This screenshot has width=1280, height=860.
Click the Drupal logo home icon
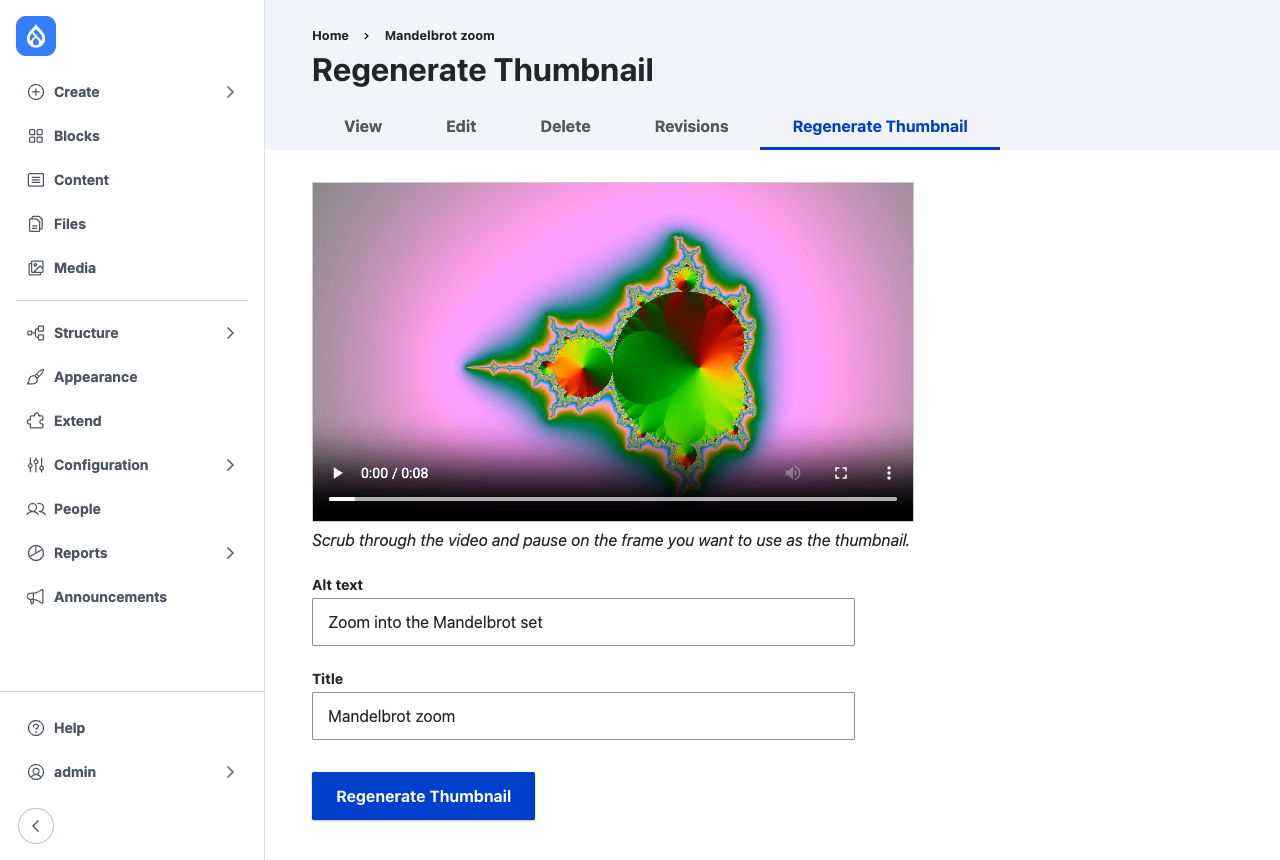click(x=36, y=36)
